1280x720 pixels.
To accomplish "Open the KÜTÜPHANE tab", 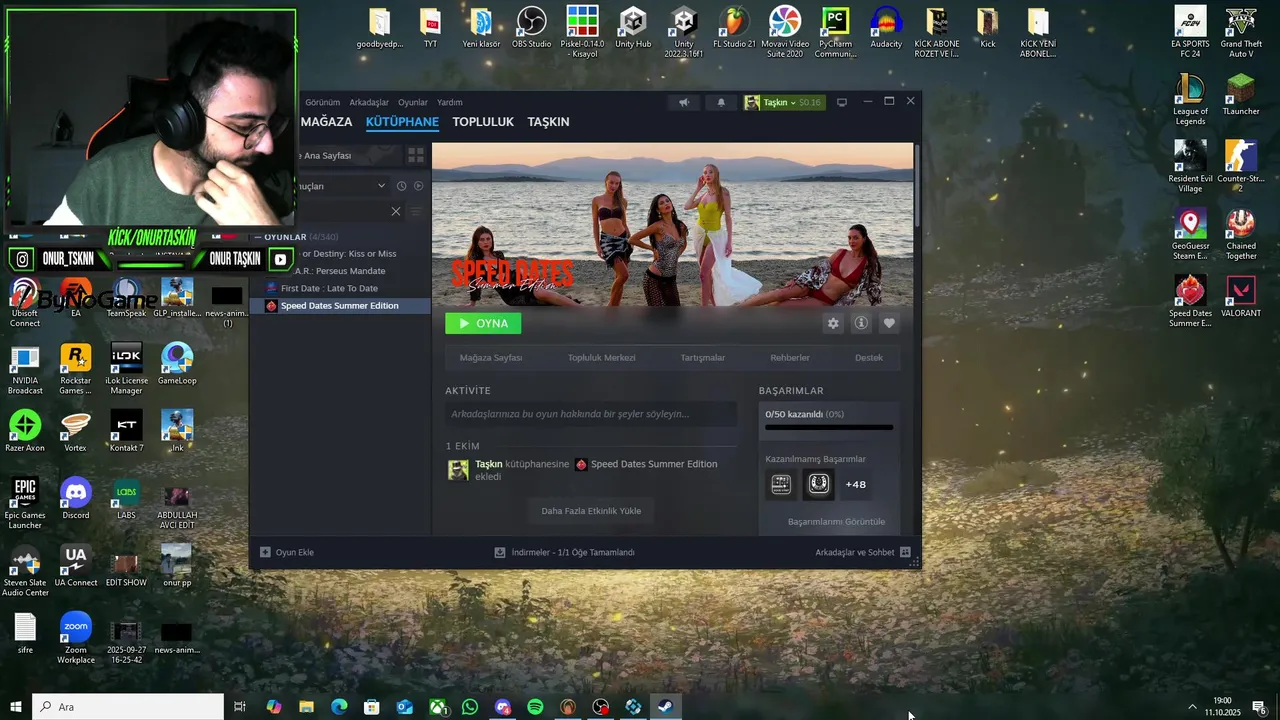I will point(402,122).
